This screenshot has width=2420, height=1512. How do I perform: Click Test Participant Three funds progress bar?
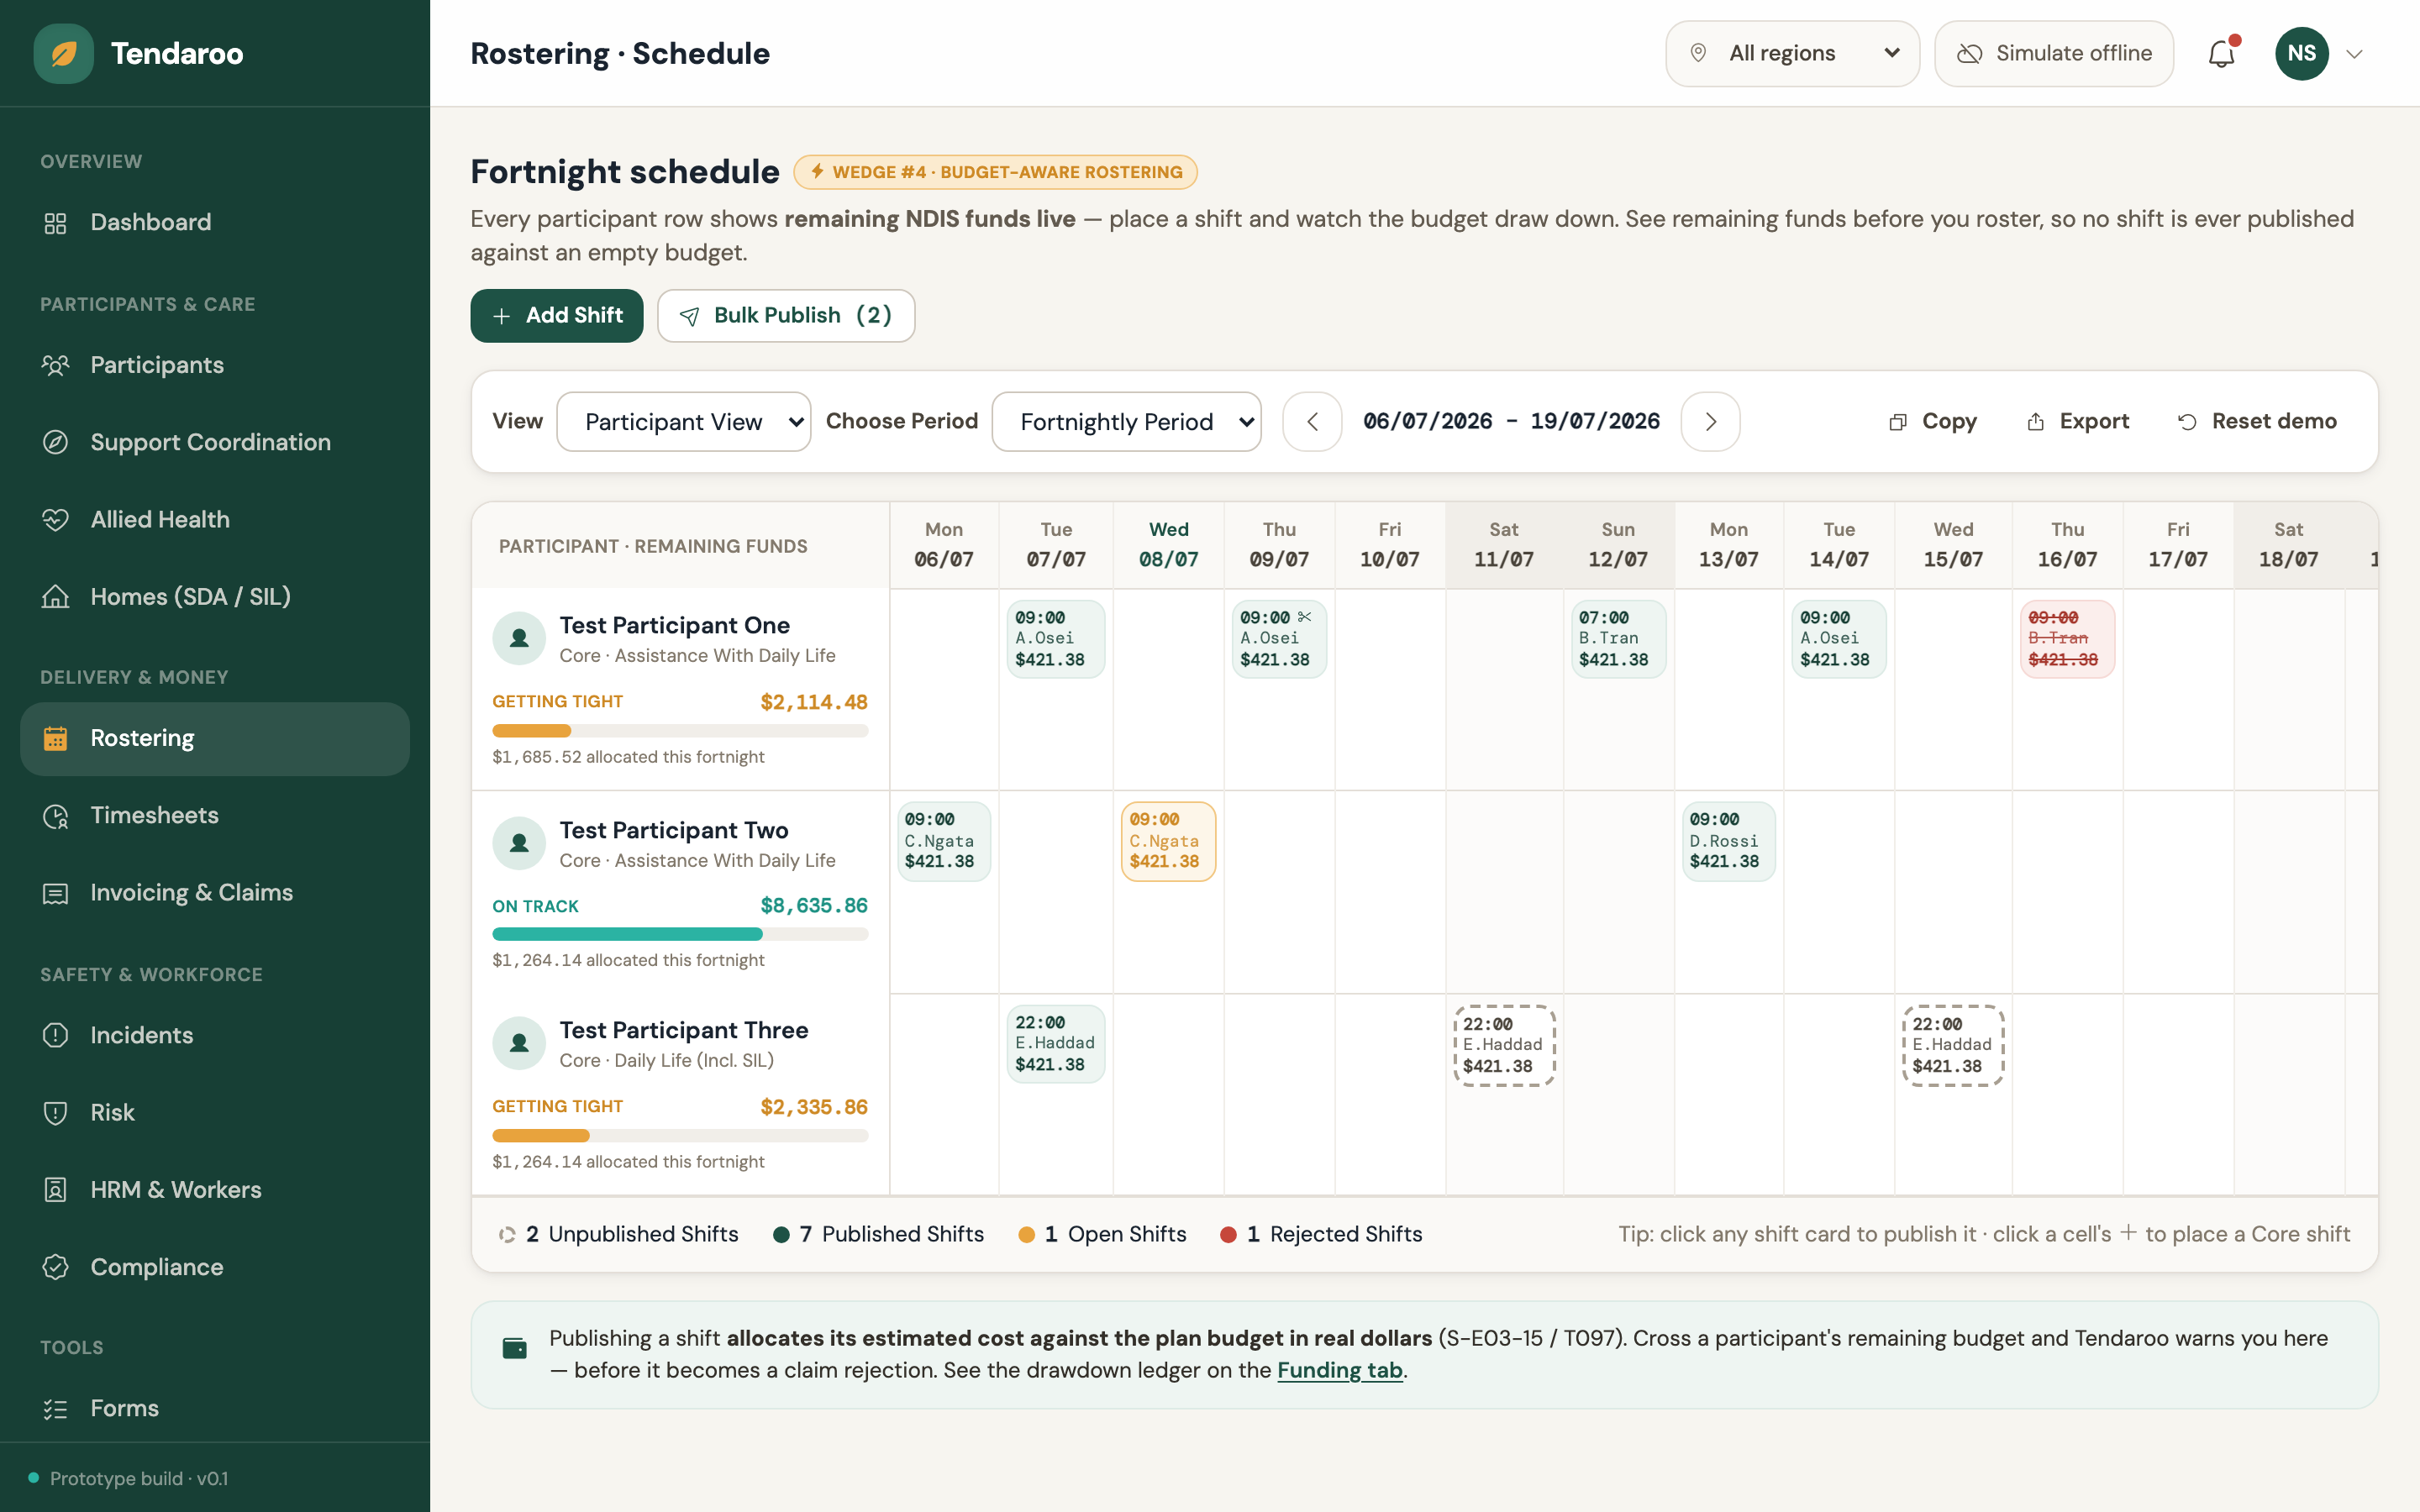[x=680, y=1136]
